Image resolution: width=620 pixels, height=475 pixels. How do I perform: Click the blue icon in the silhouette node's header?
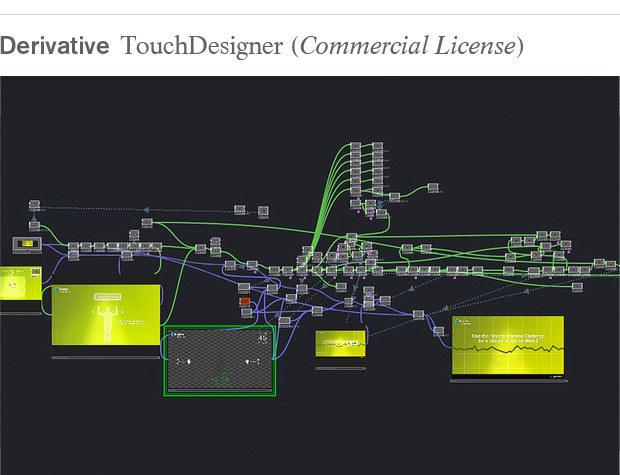tap(57, 290)
